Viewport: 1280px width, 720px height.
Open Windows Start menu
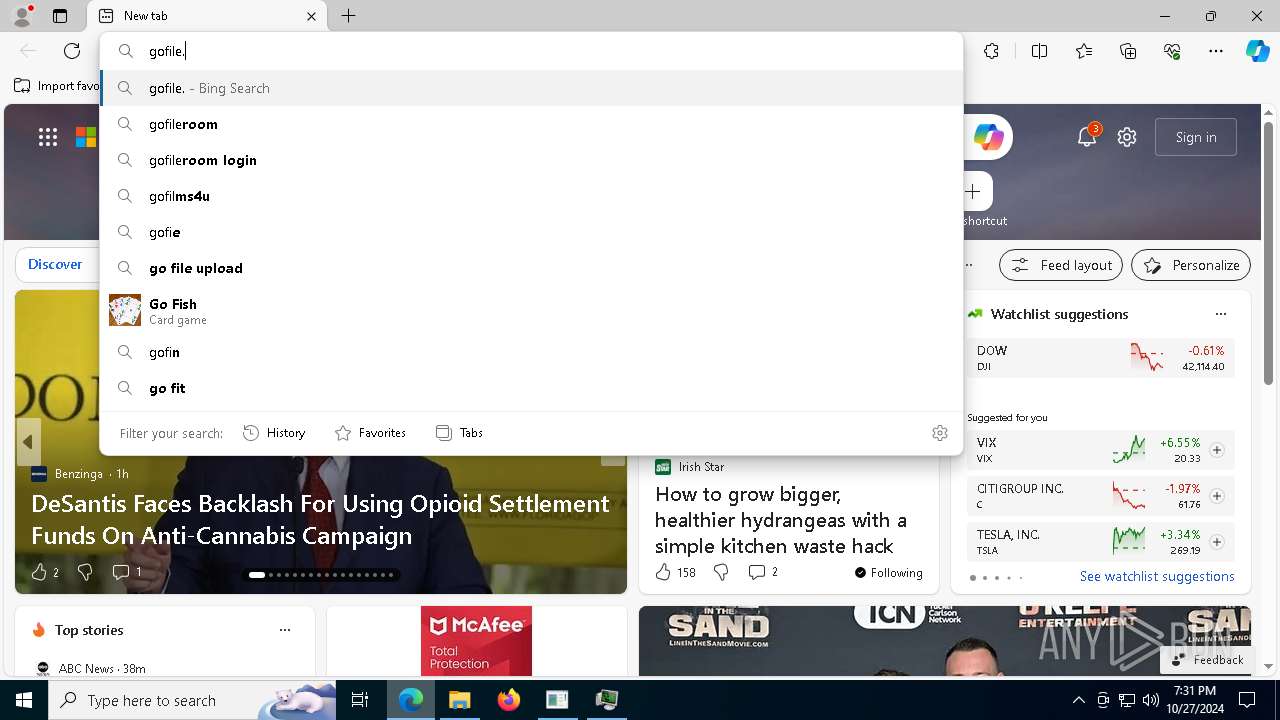pos(24,700)
